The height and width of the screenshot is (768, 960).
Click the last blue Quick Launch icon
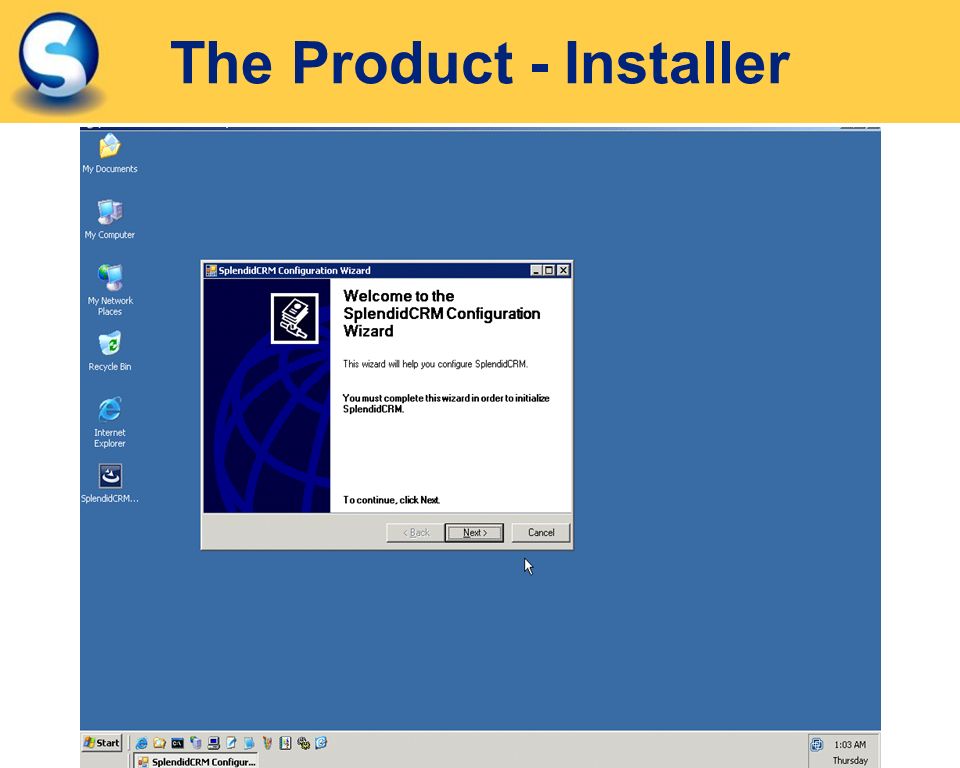[x=321, y=742]
